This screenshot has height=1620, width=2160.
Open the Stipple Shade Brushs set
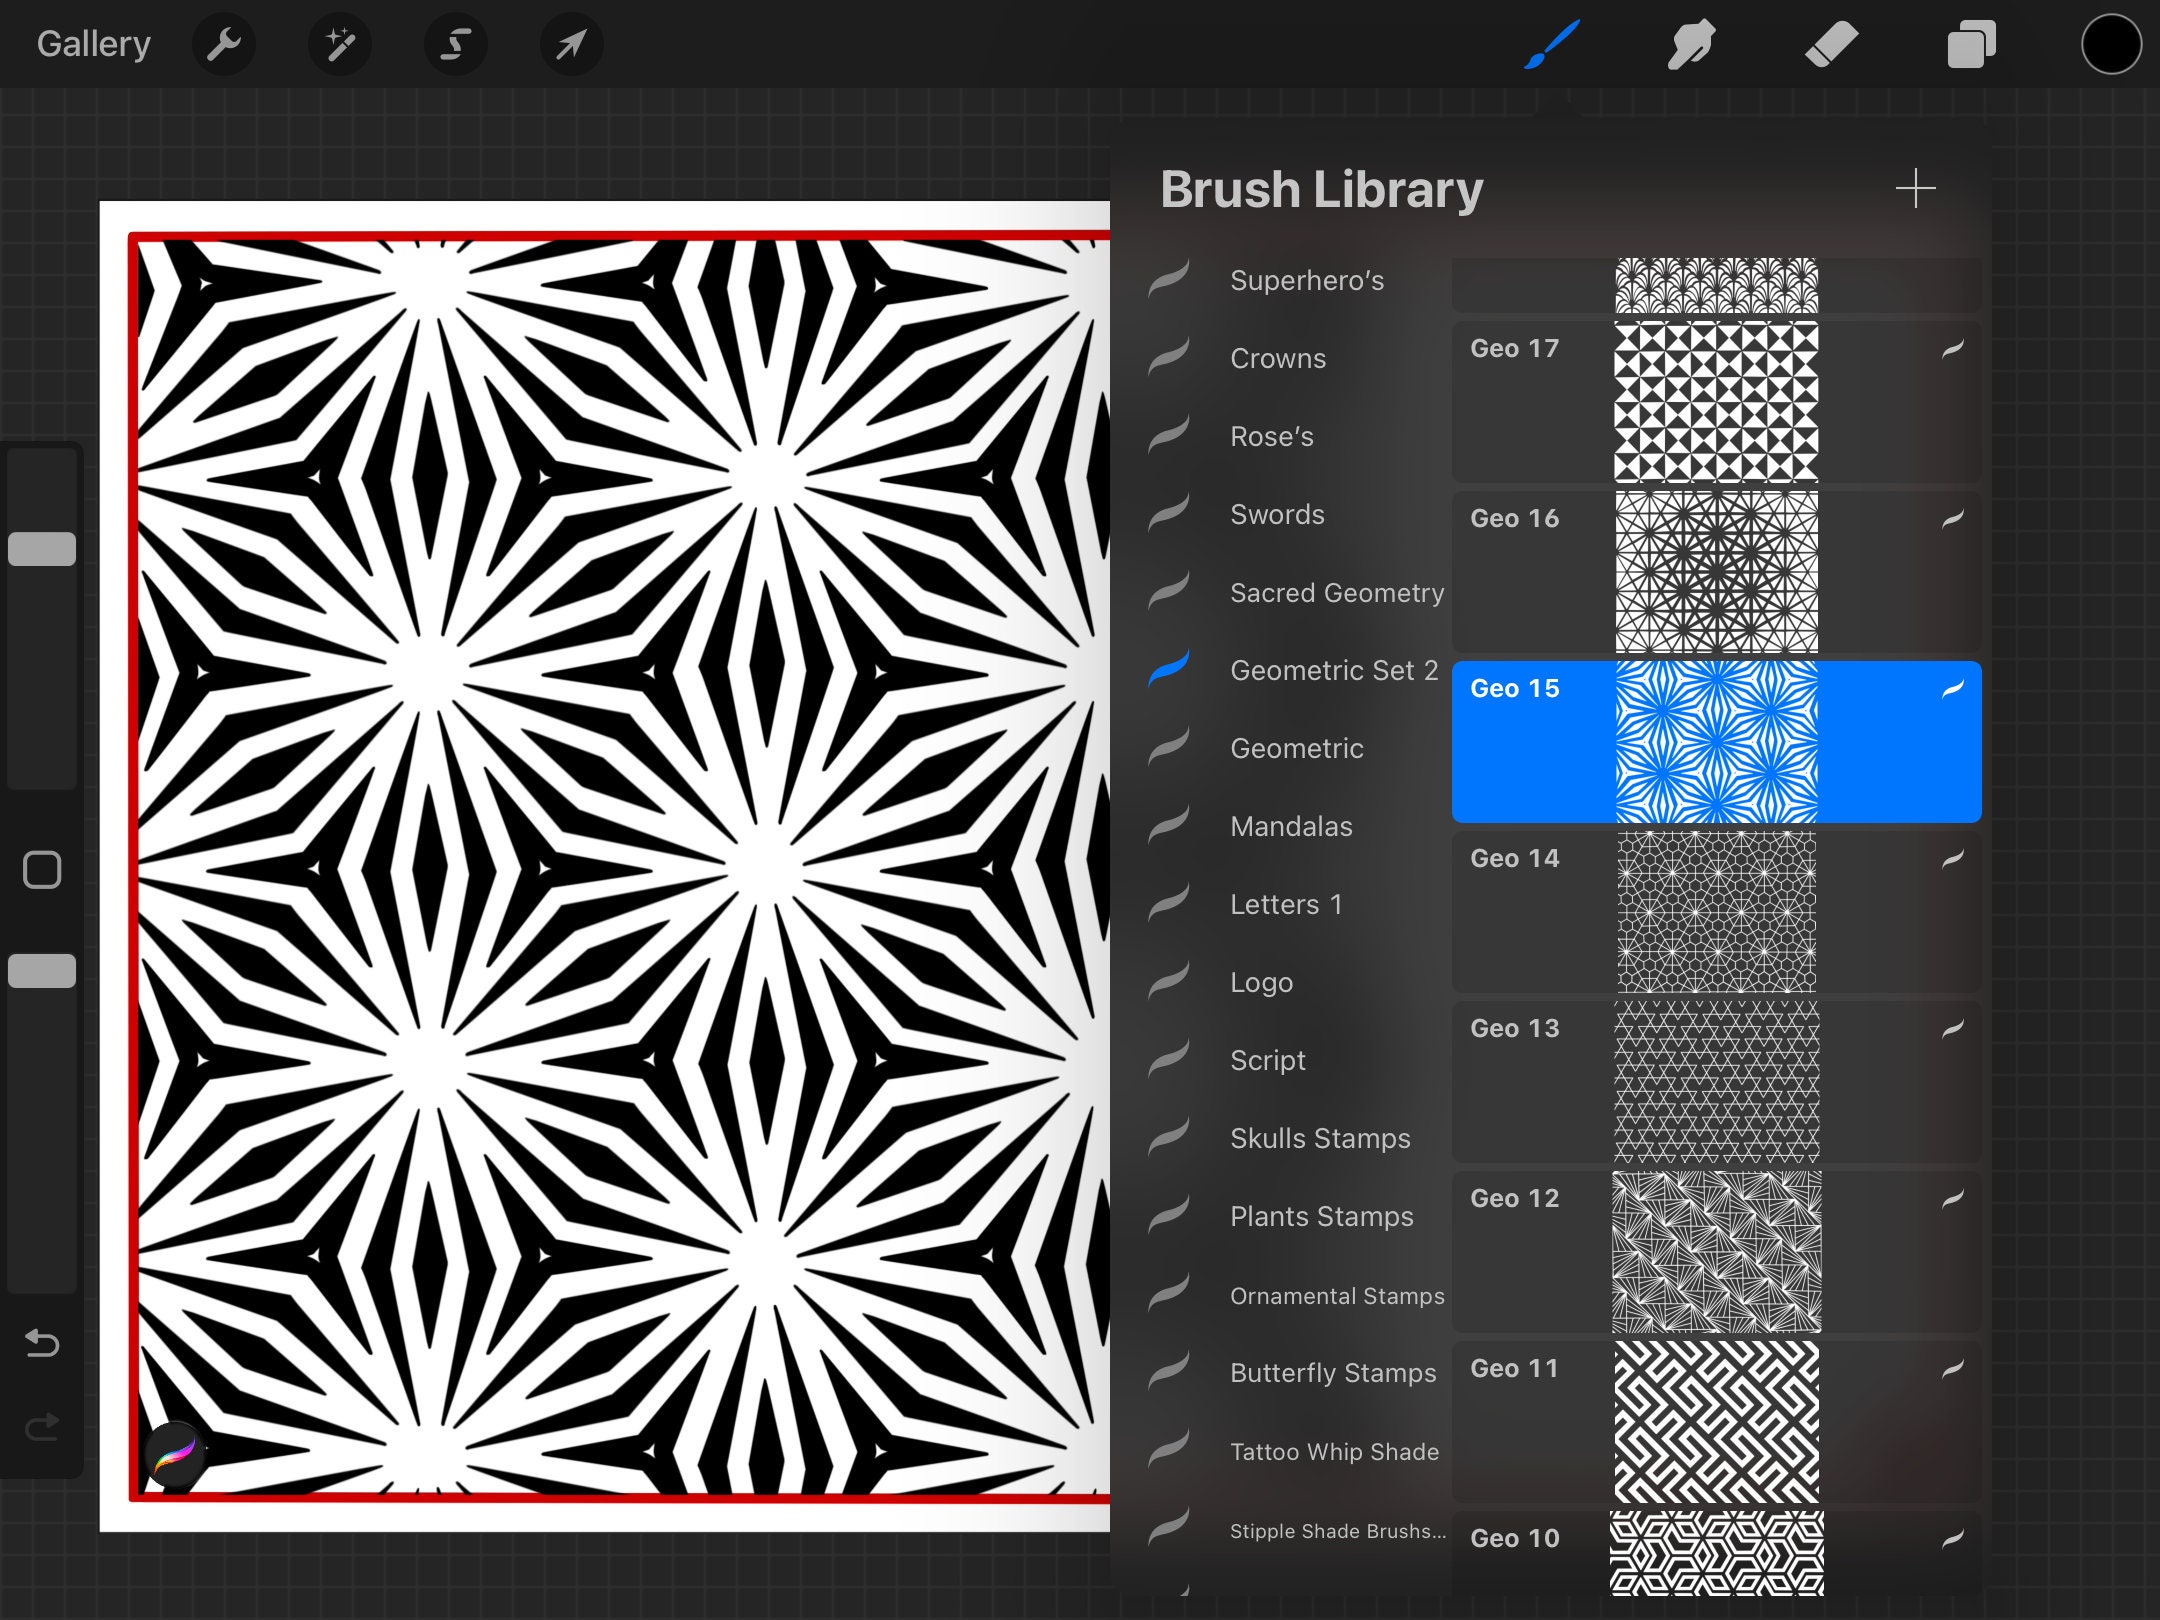coord(1337,1530)
